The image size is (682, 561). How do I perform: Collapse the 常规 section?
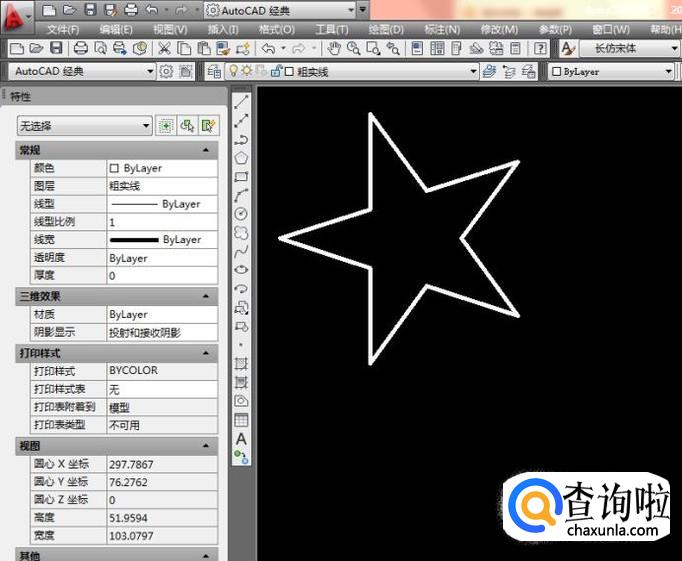tap(206, 150)
